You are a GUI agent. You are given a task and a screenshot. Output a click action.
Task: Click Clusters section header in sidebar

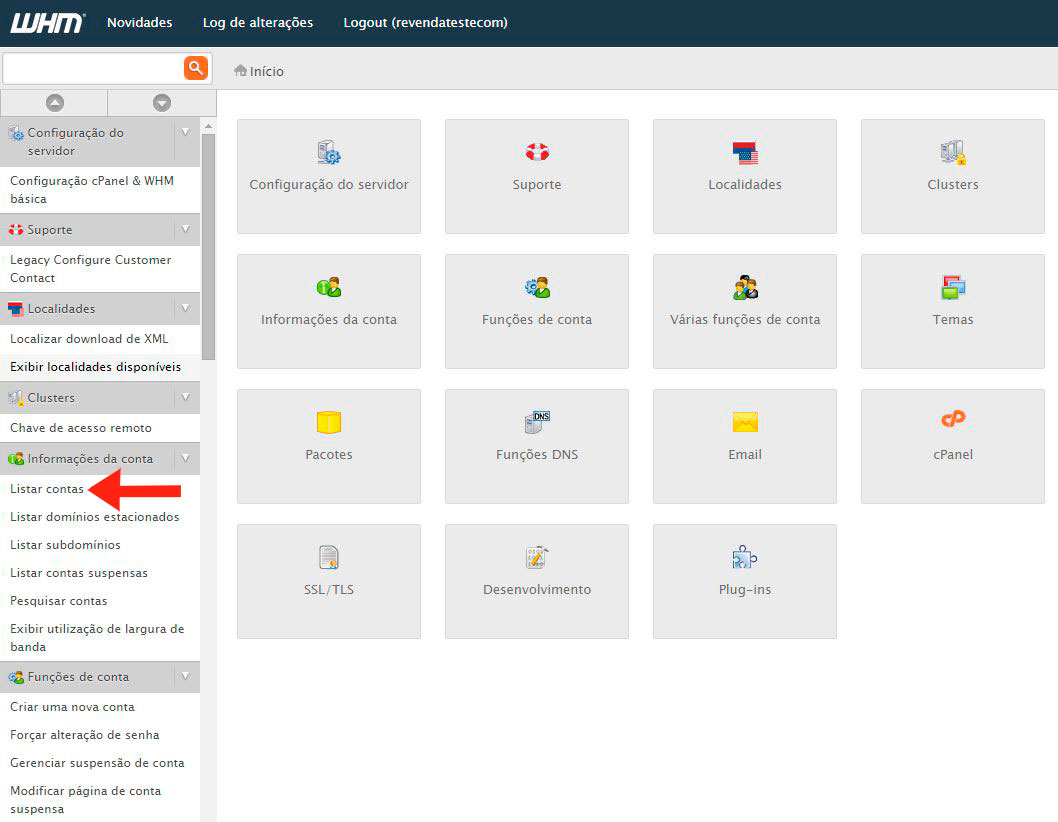point(100,398)
